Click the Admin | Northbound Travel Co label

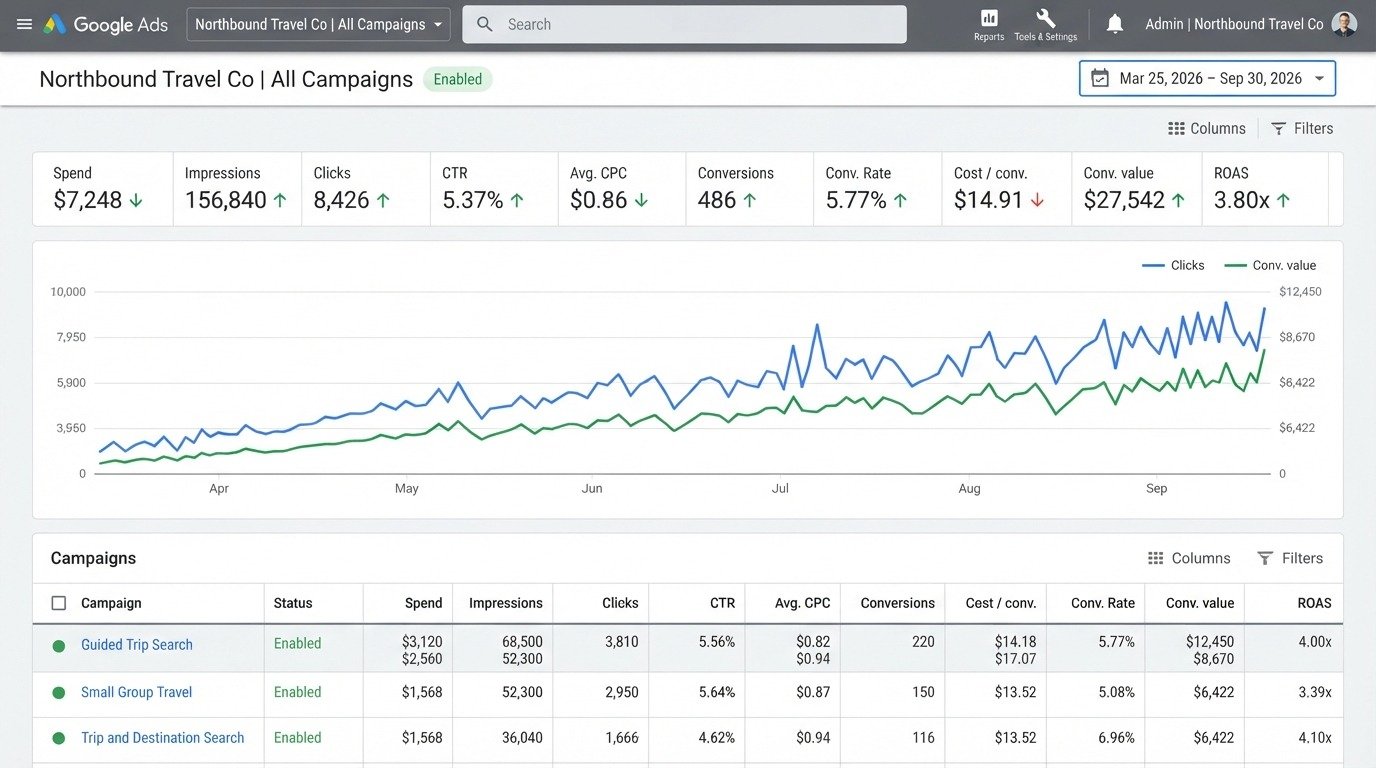(x=1234, y=24)
